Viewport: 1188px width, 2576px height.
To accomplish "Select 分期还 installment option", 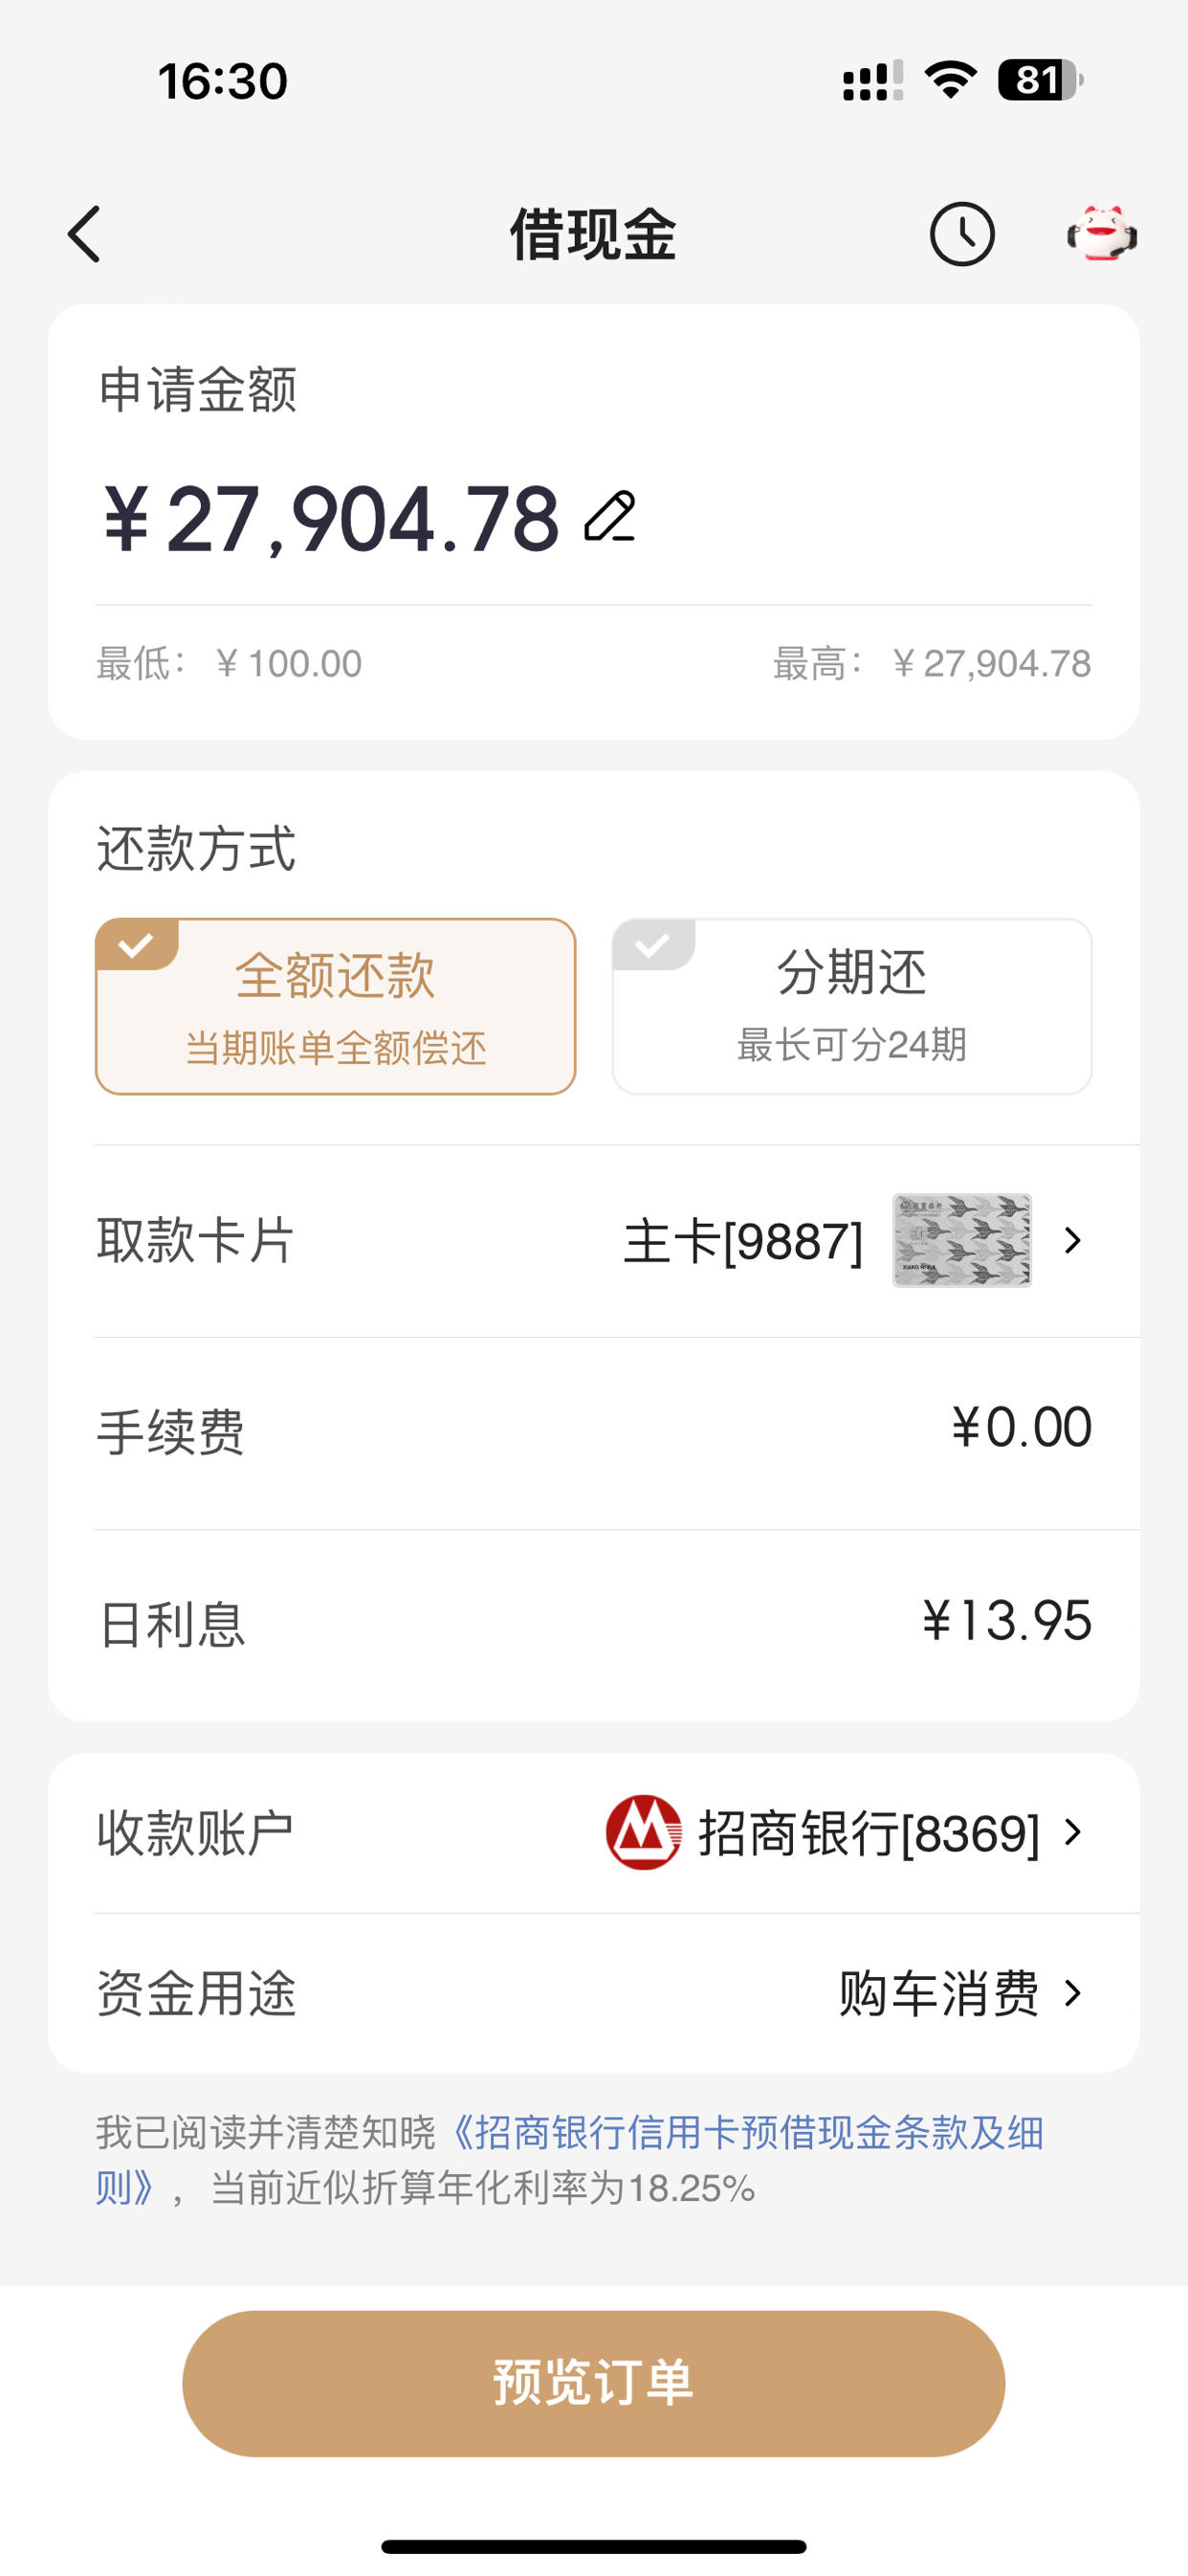I will (852, 1006).
